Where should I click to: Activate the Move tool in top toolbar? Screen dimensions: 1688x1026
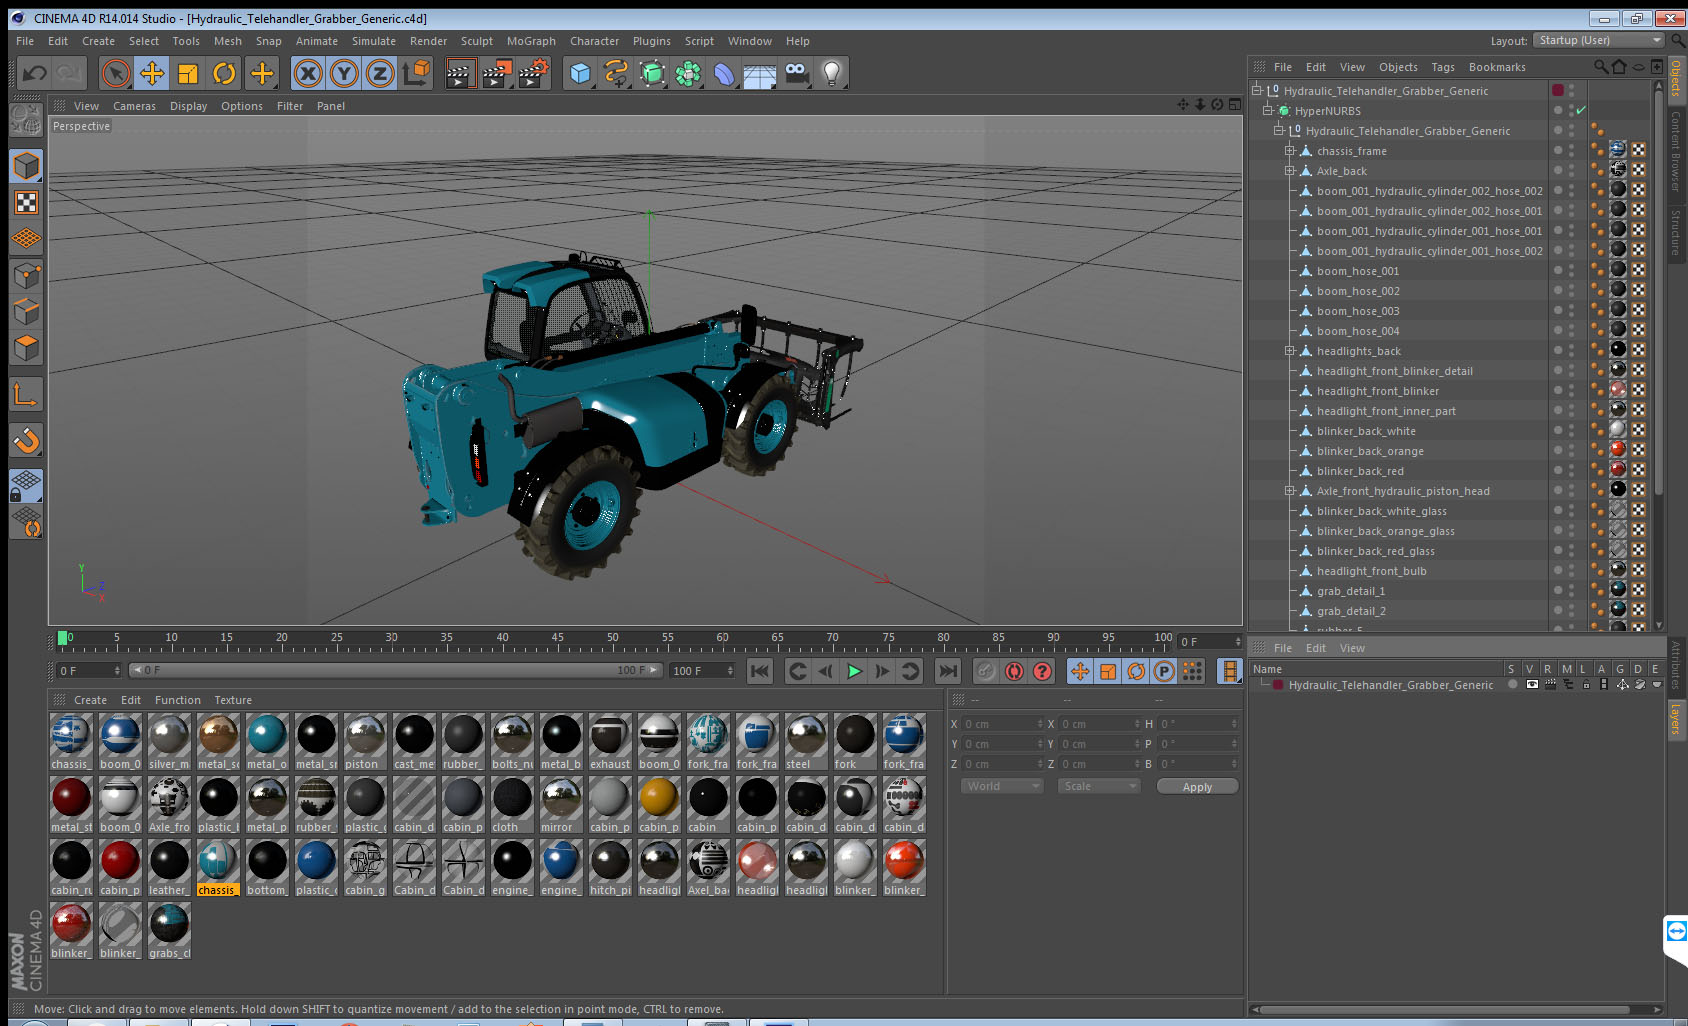point(152,73)
